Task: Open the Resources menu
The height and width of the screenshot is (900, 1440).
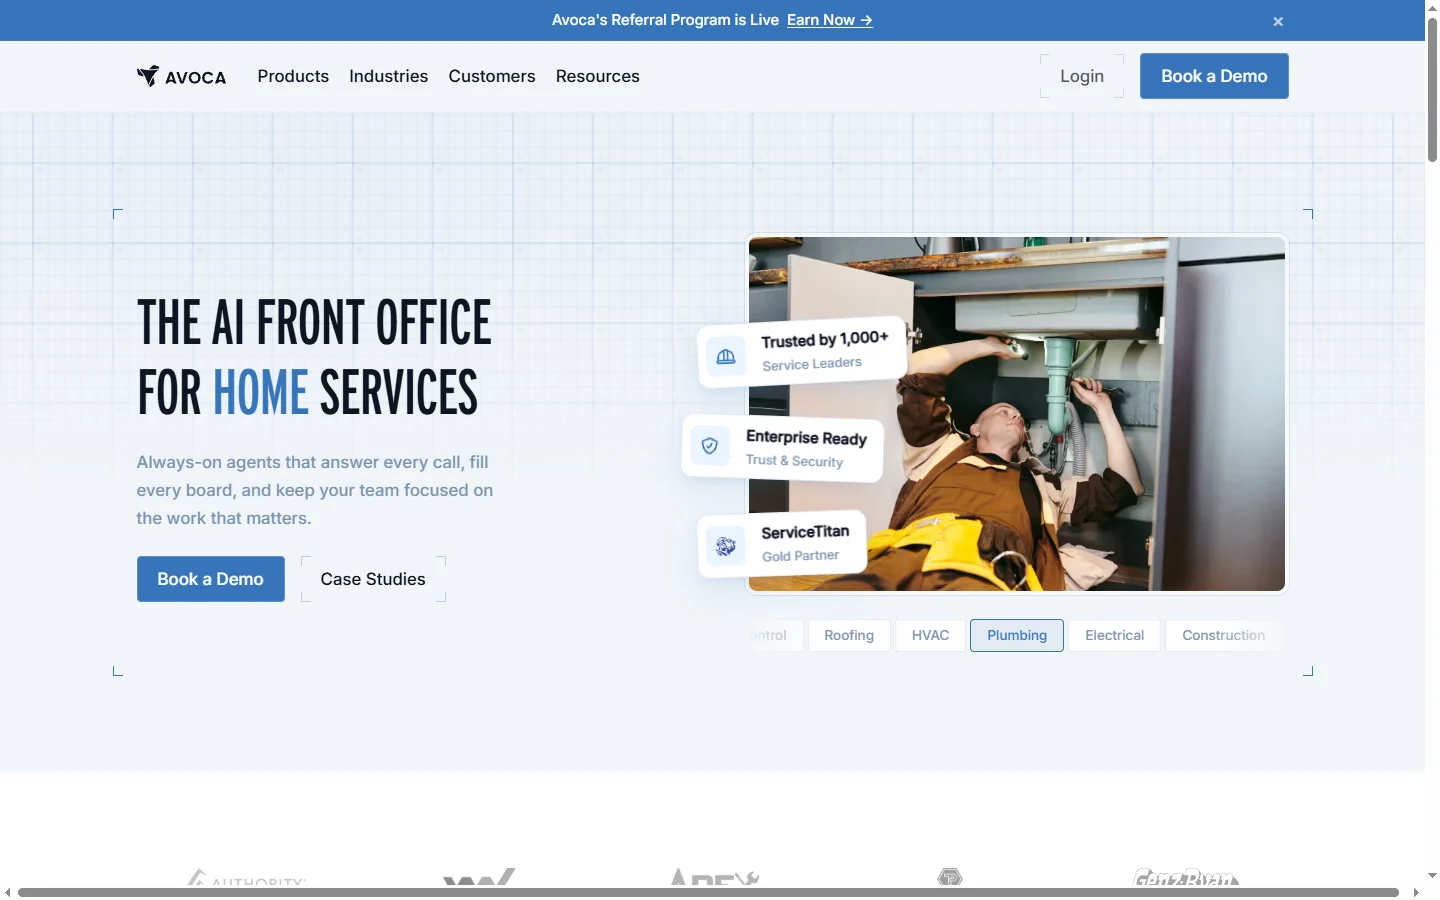Action: (x=598, y=76)
